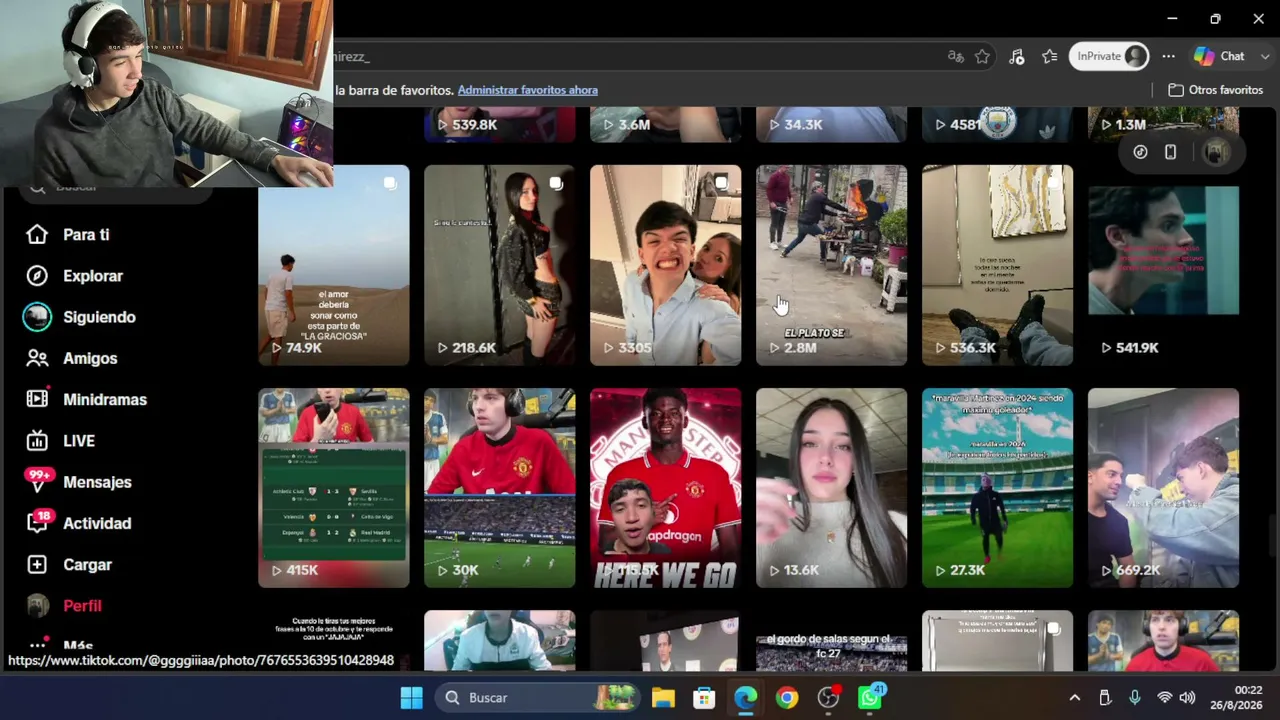Open the video with 34.3K views
The width and height of the screenshot is (1280, 720).
click(832, 124)
